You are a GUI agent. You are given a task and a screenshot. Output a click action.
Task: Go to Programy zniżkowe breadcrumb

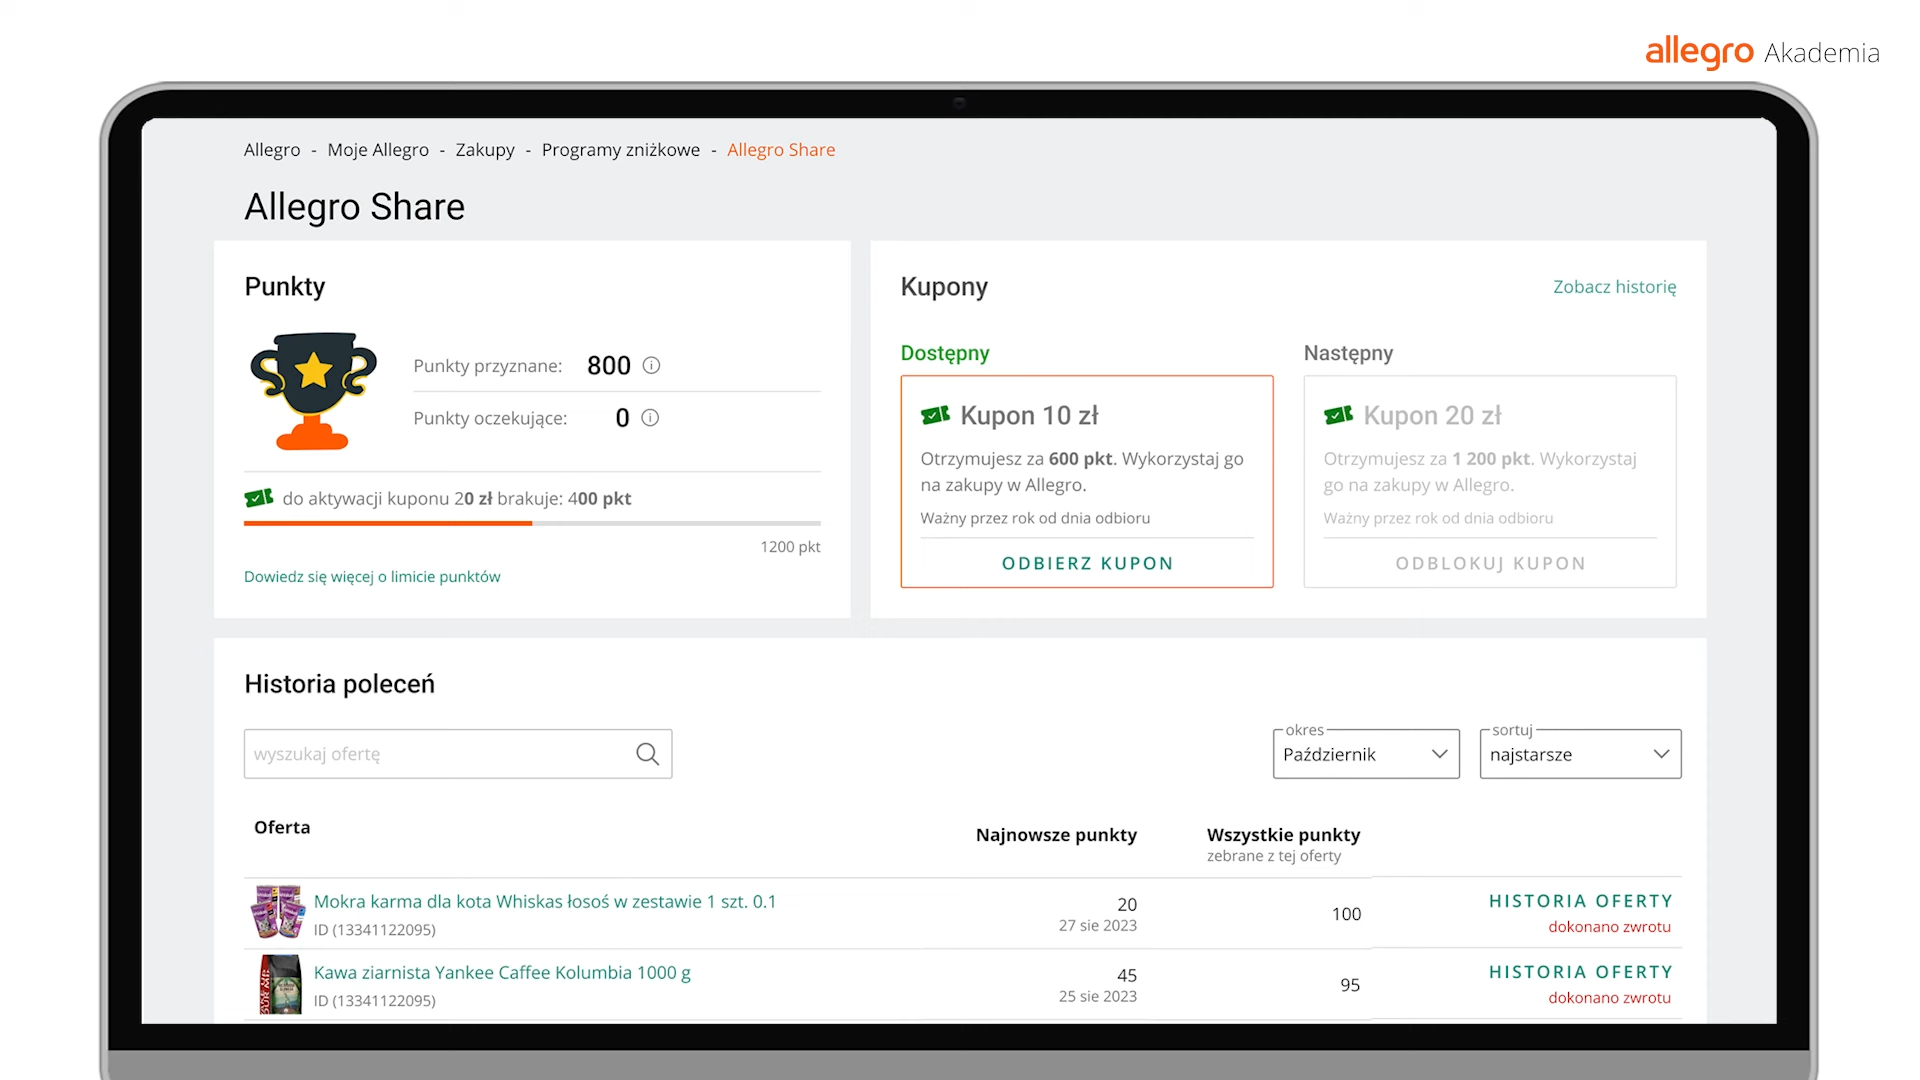pyautogui.click(x=621, y=150)
